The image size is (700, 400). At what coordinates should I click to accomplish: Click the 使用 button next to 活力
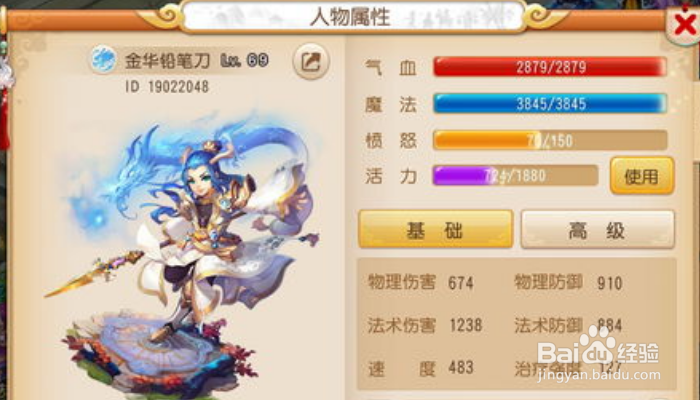coord(642,176)
